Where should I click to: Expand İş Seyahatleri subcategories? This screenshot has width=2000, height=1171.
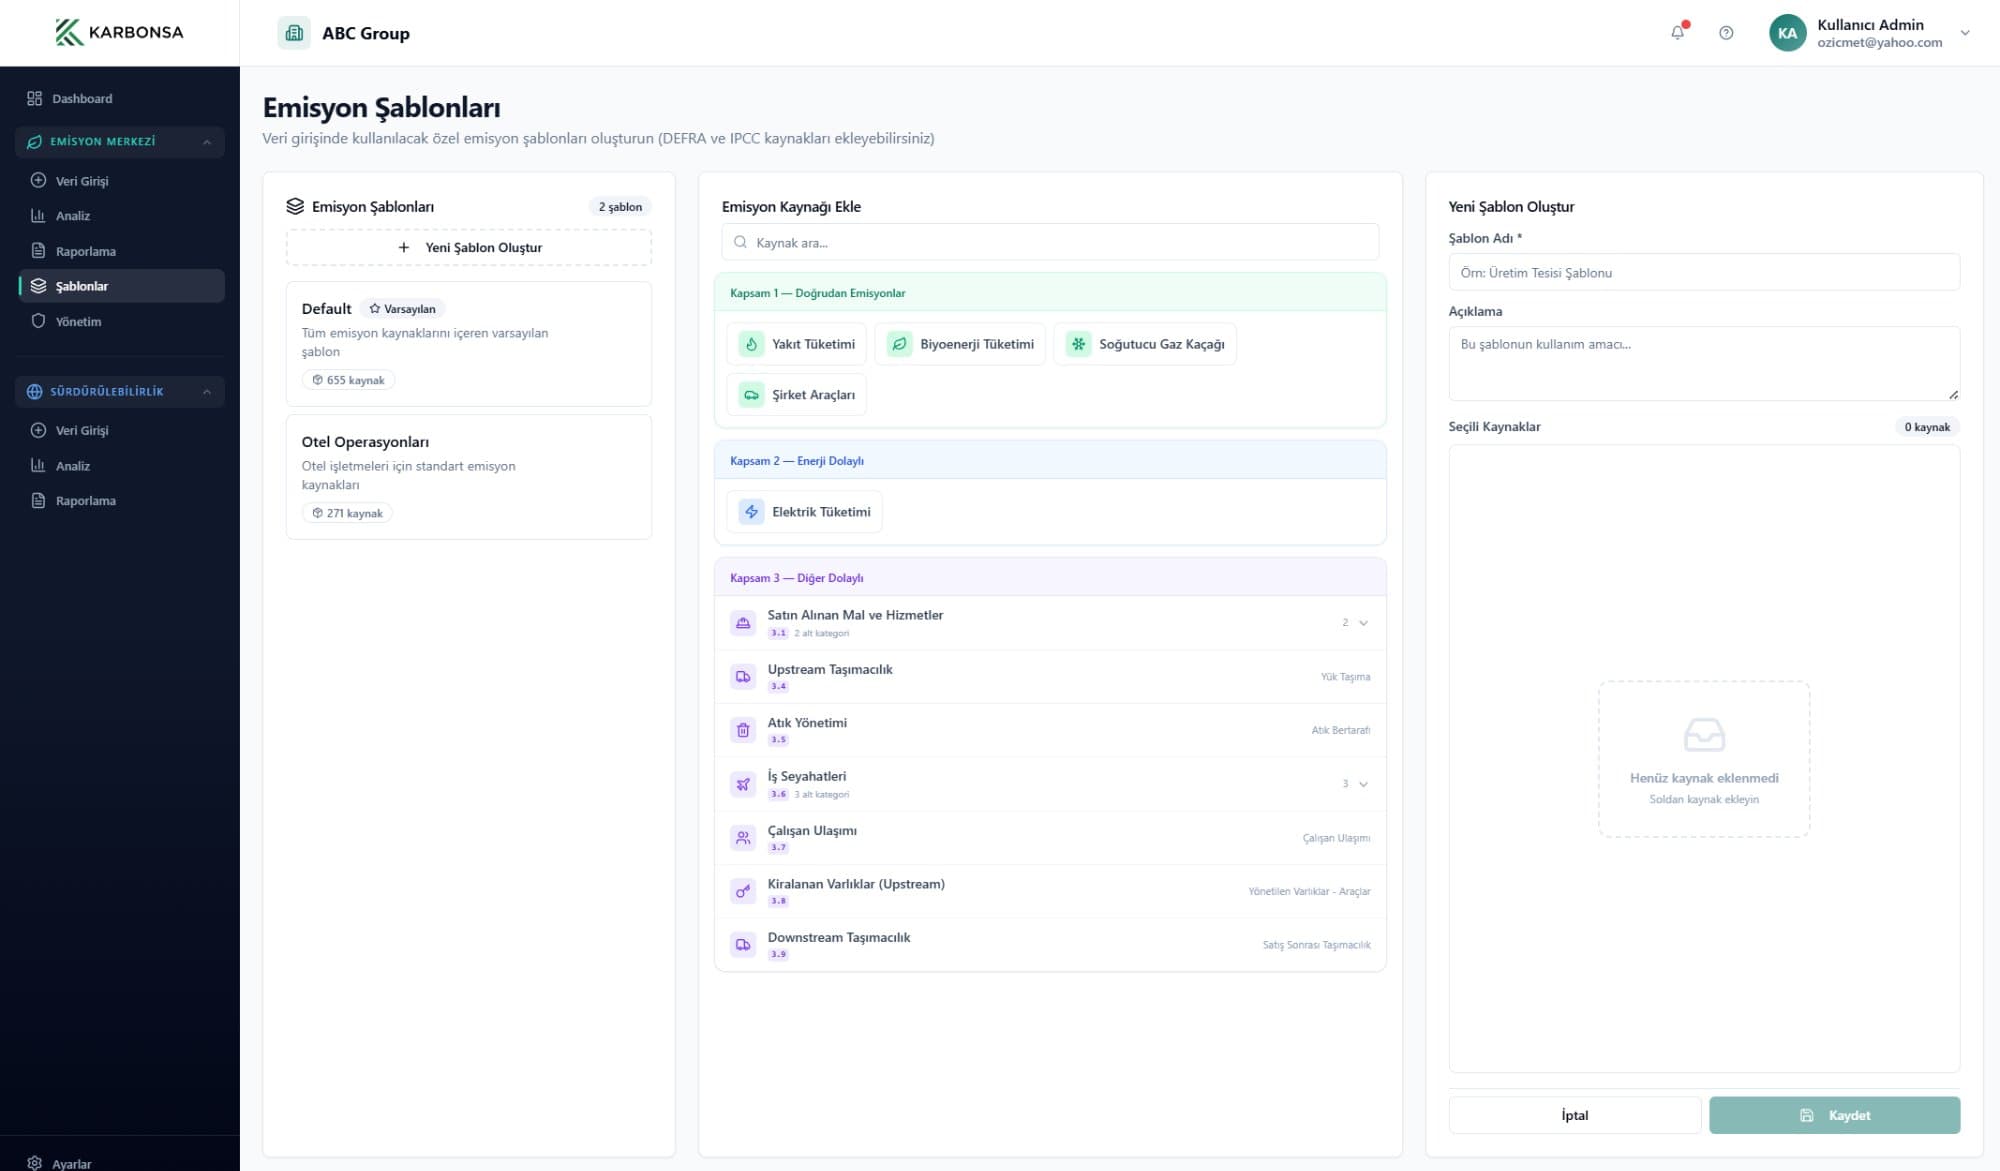(1363, 784)
